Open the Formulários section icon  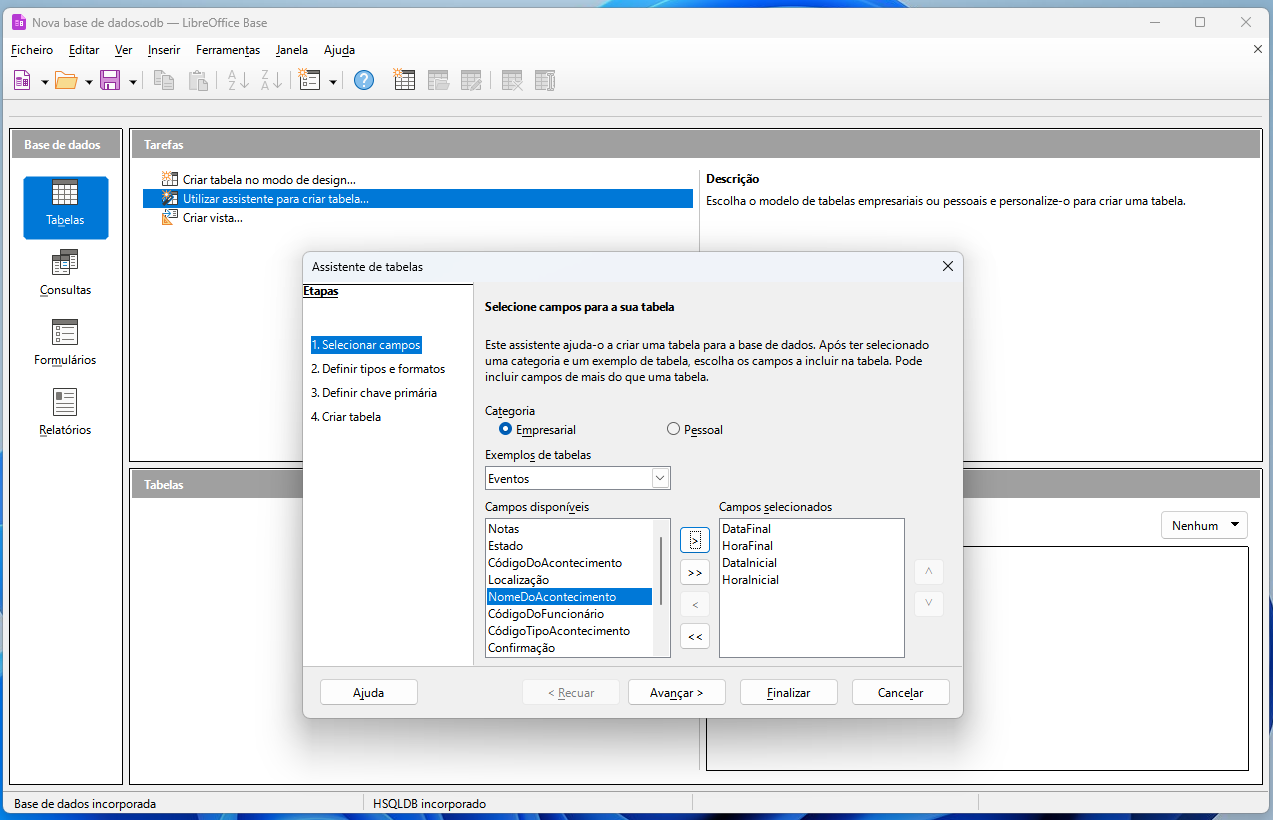click(x=65, y=343)
